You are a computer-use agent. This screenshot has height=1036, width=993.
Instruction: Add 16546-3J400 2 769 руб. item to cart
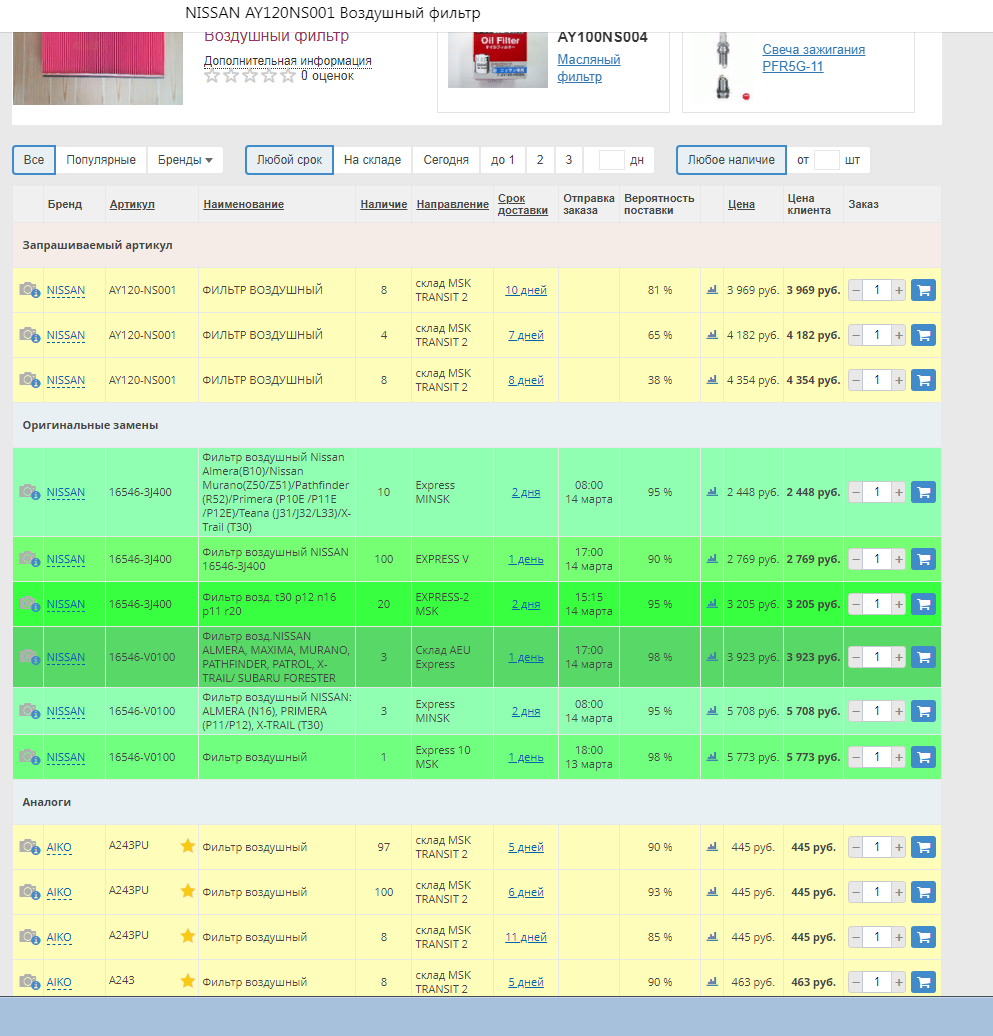(923, 559)
